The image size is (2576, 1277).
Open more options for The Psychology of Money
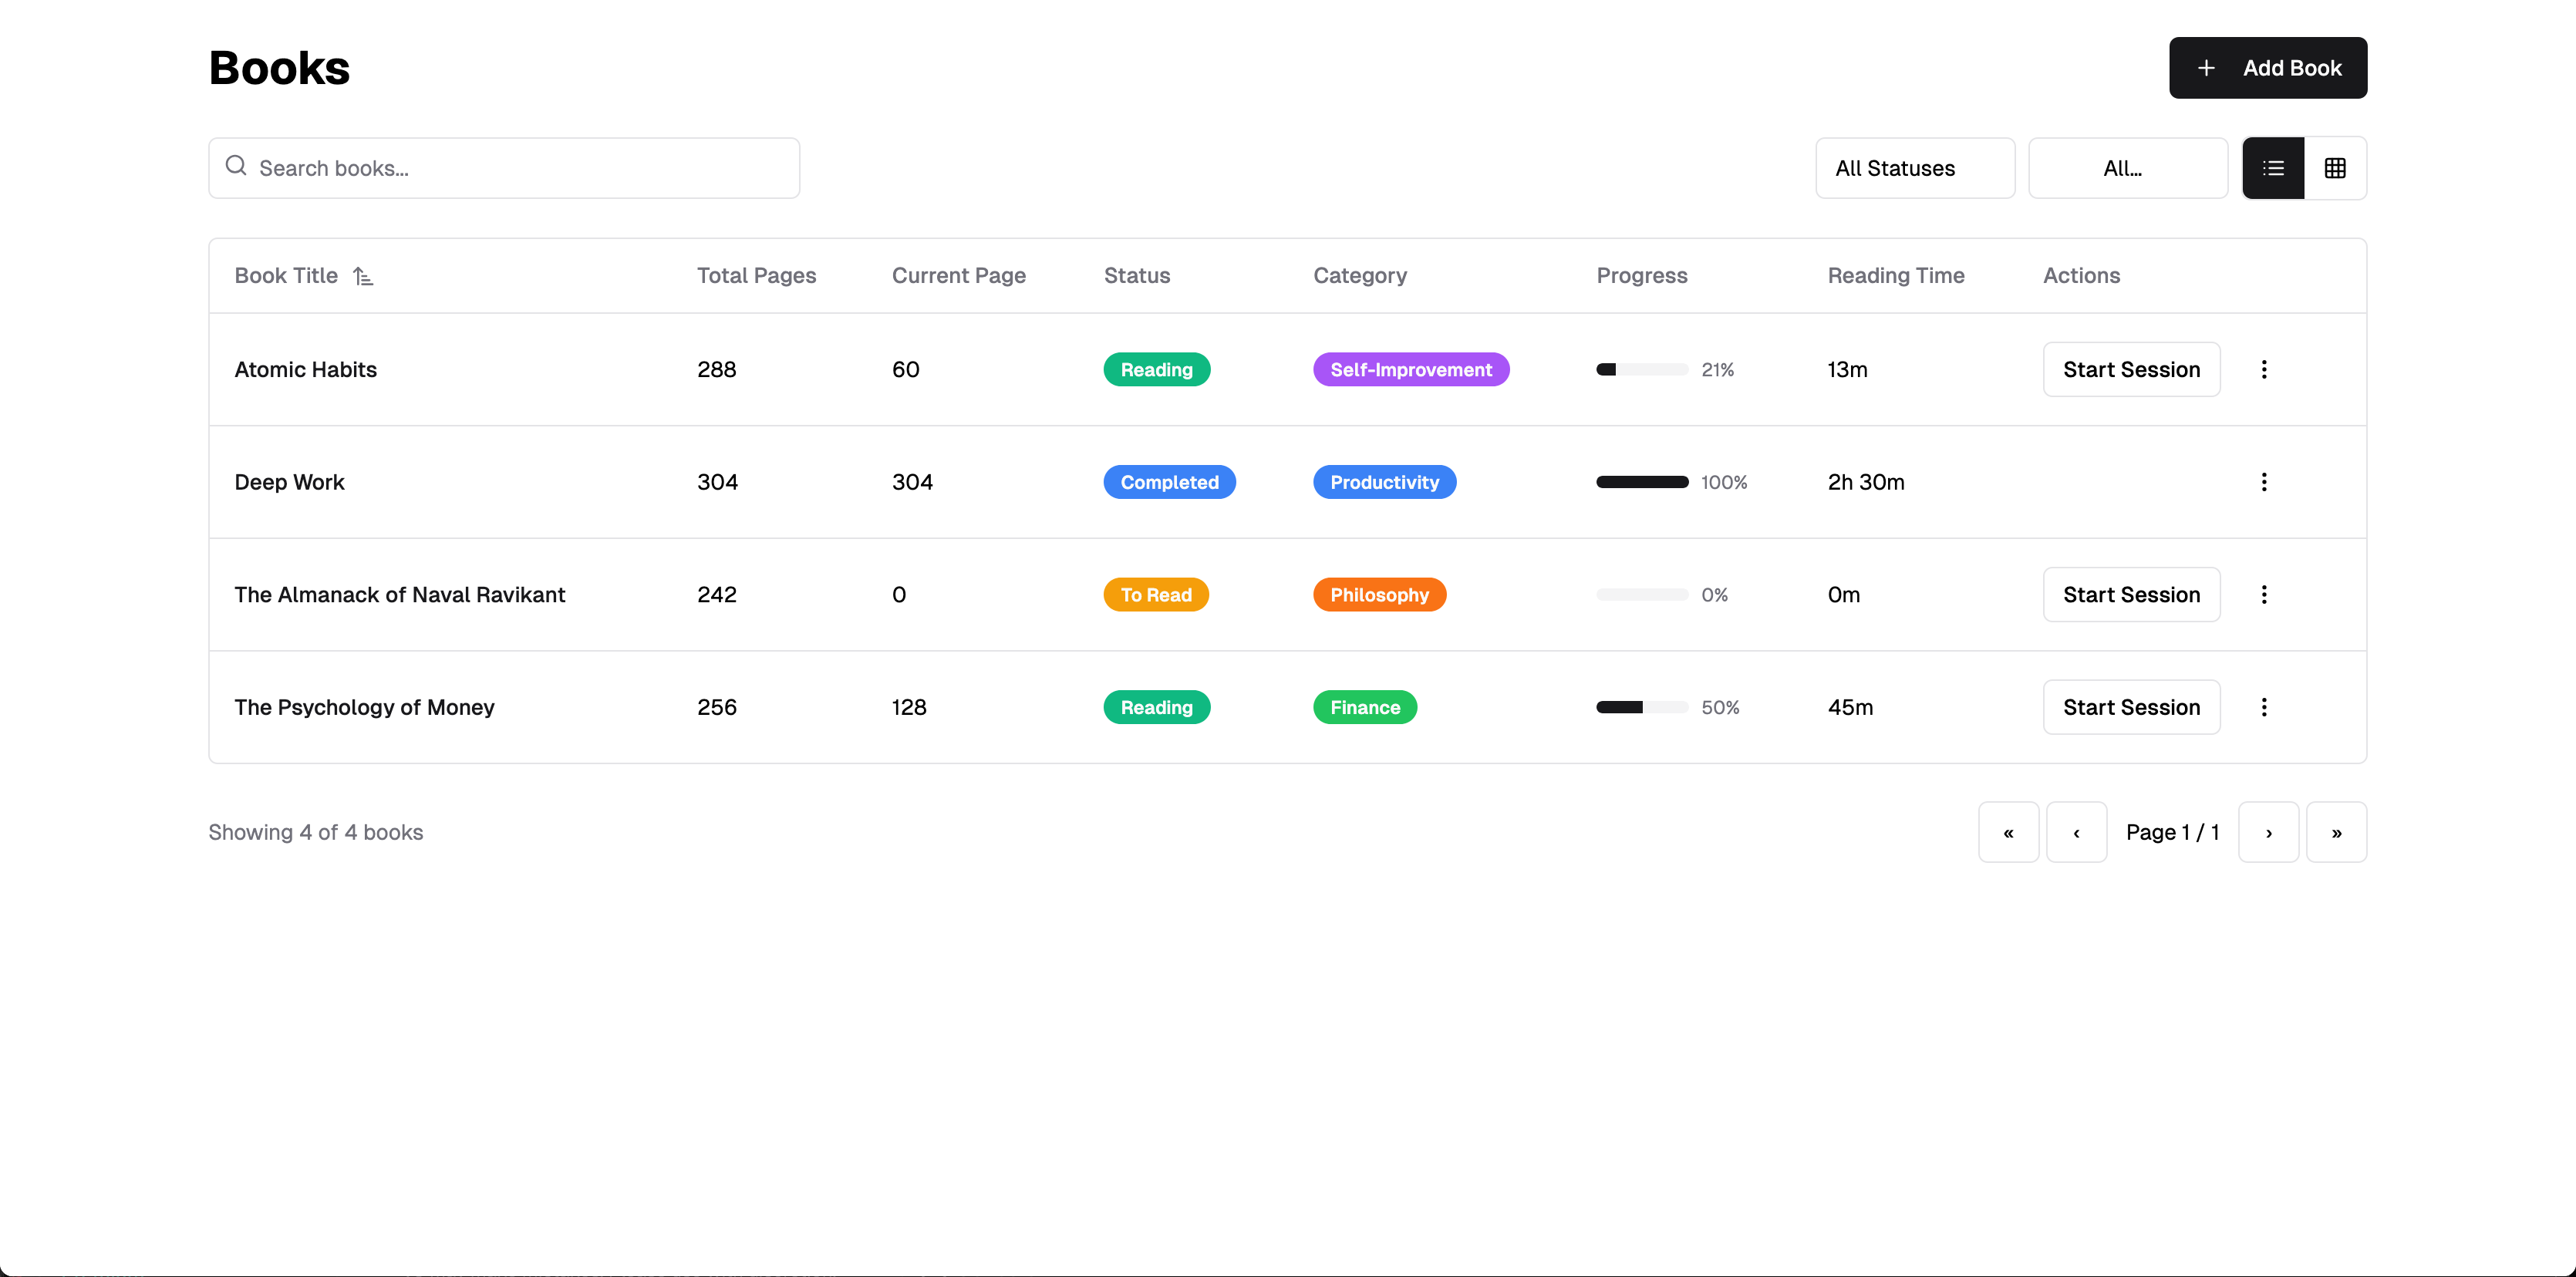point(2264,707)
